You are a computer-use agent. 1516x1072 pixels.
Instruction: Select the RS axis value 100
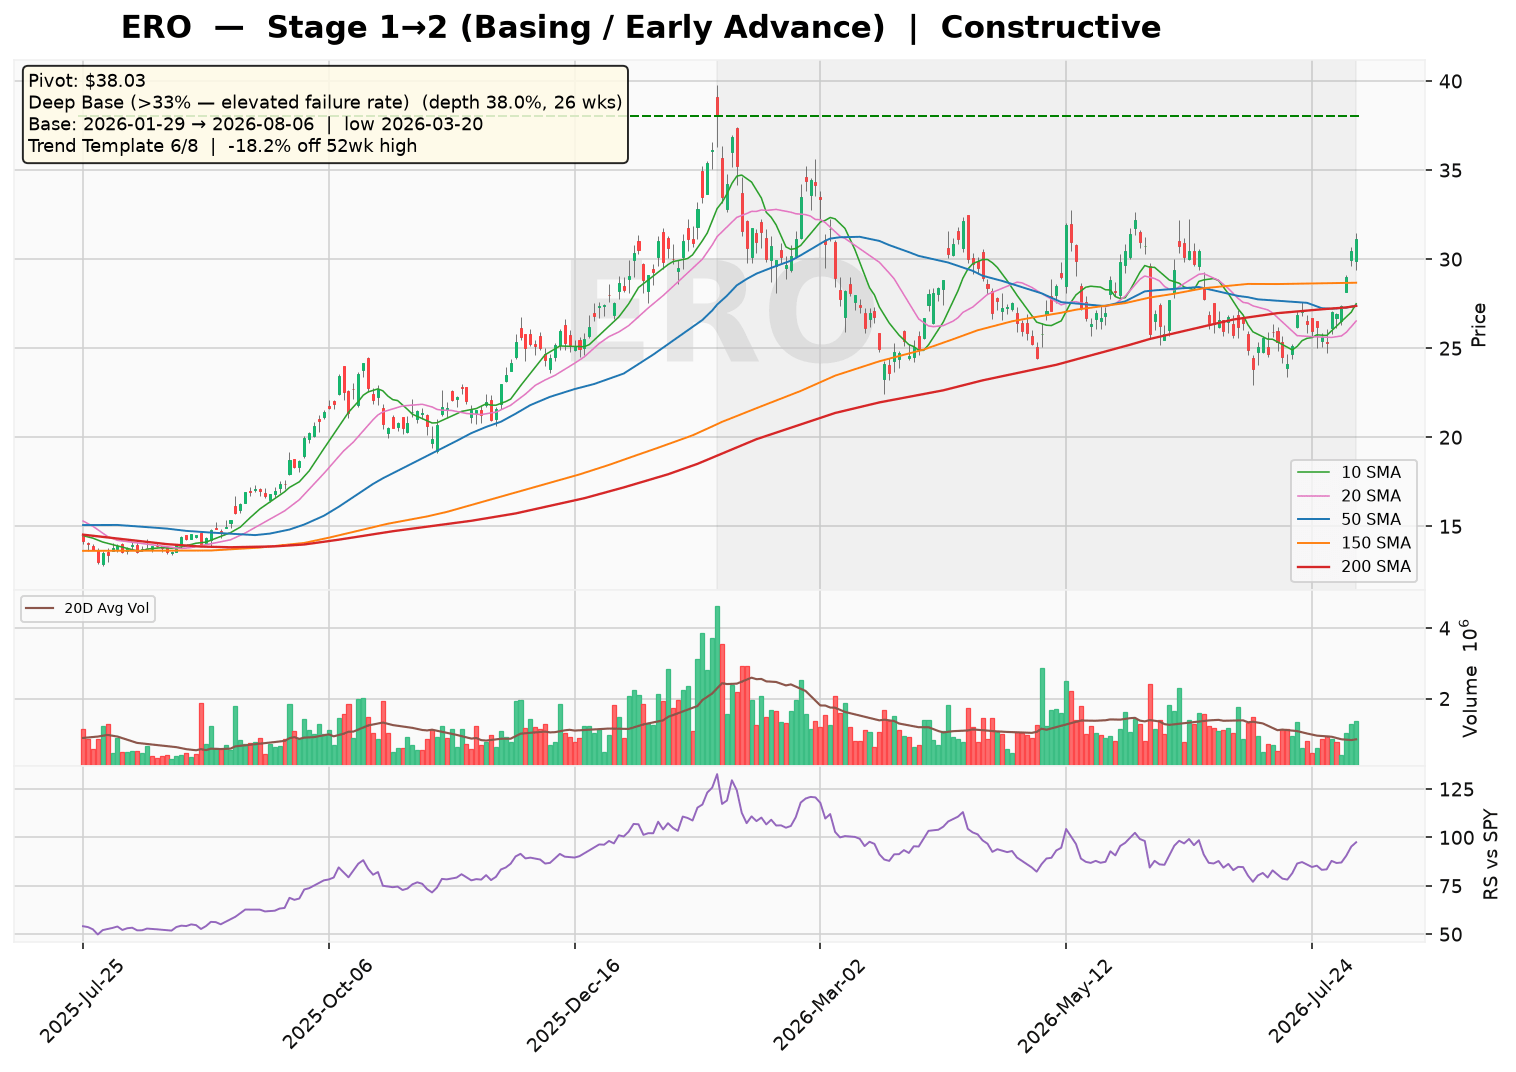tap(1455, 839)
